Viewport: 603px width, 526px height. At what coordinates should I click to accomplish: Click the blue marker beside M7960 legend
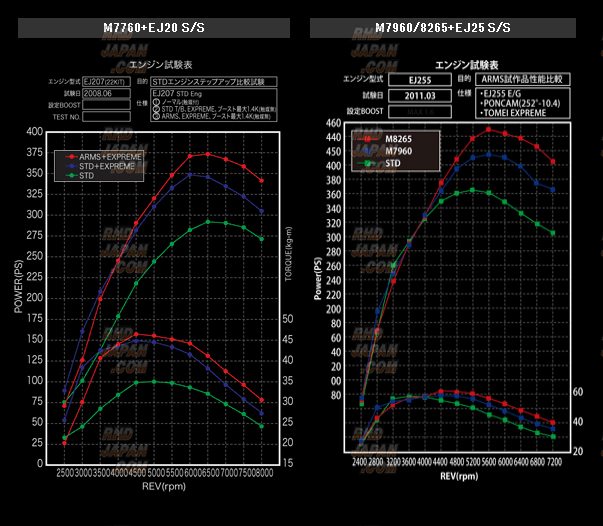(x=368, y=151)
